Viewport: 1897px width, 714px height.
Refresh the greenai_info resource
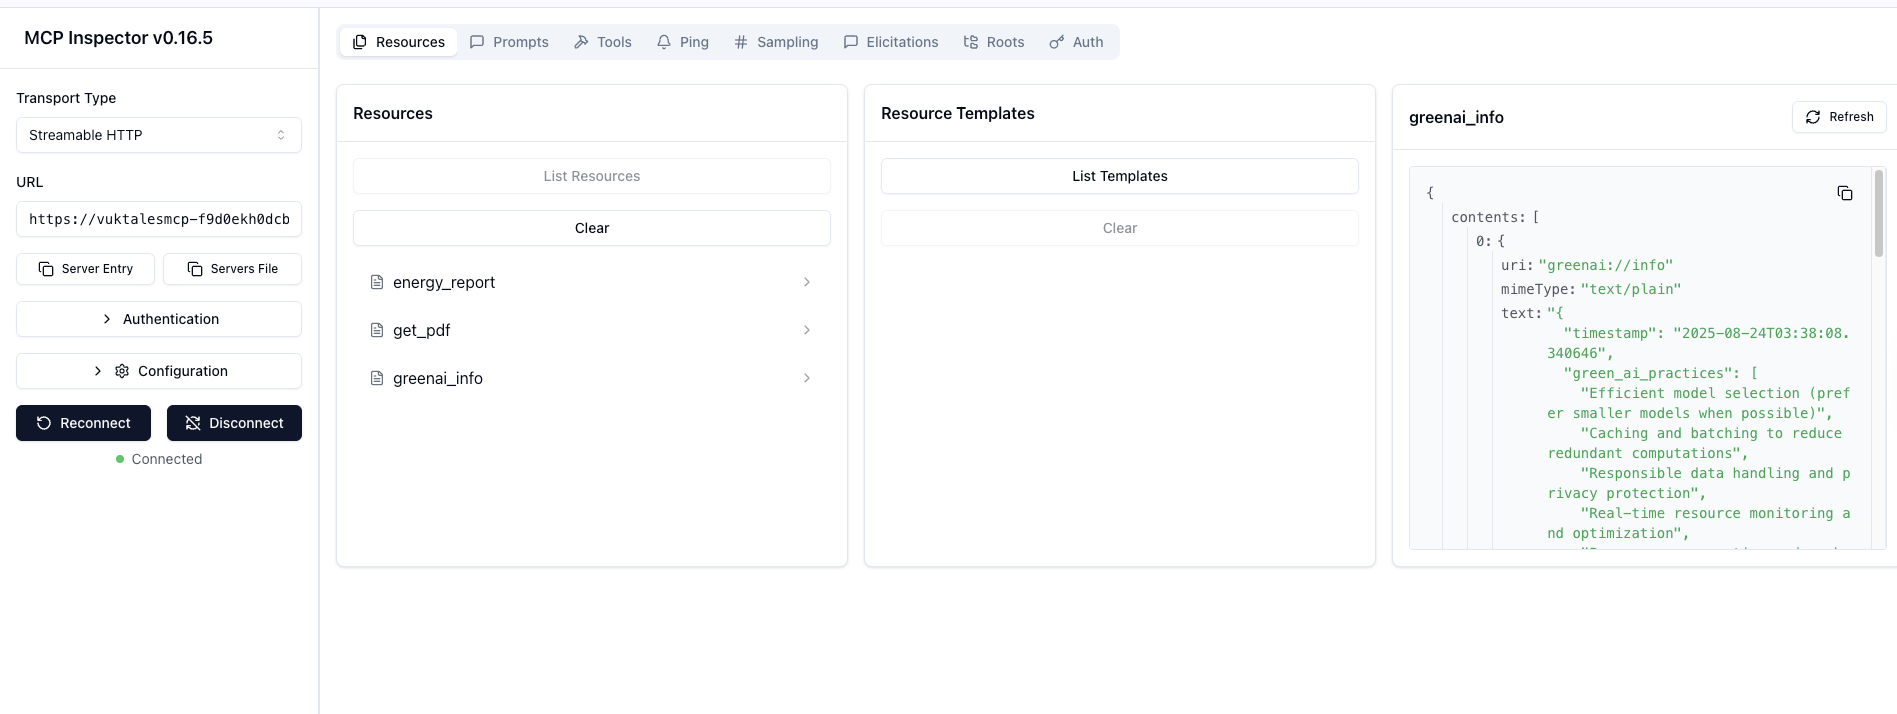[1838, 117]
